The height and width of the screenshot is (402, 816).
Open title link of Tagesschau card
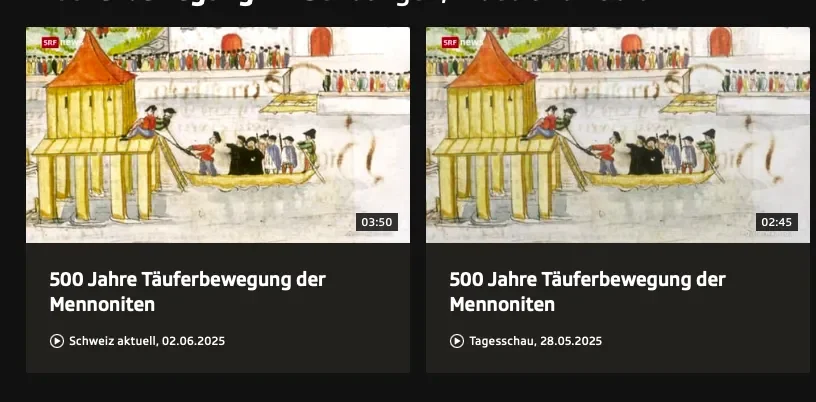pos(588,292)
